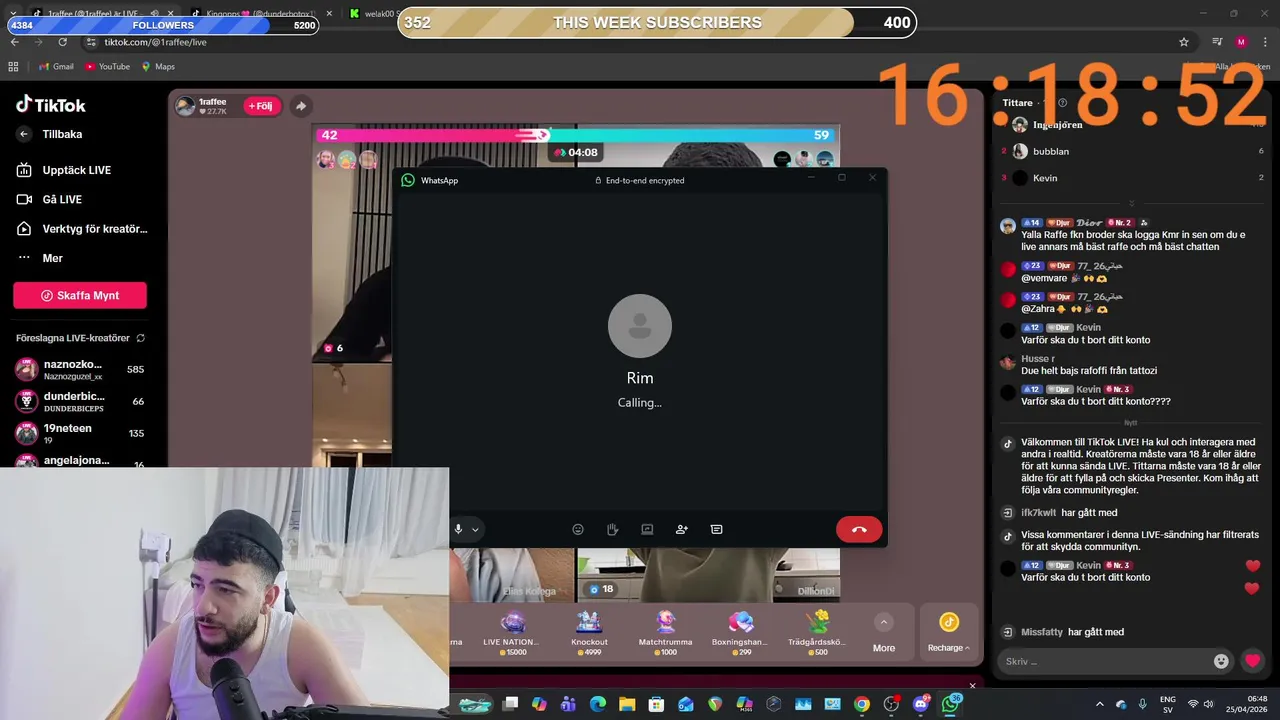Reload the page in Chrome
This screenshot has height=720, width=1280.
[x=62, y=42]
